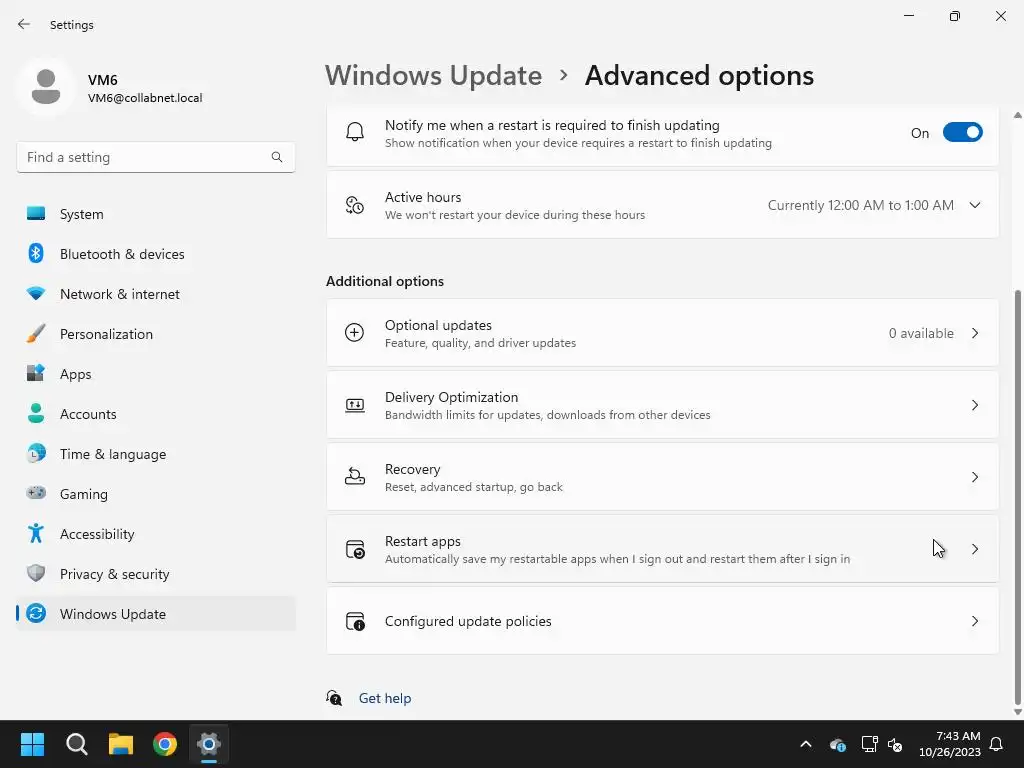The height and width of the screenshot is (768, 1024).
Task: Click the Active hours clock icon
Action: tap(355, 205)
